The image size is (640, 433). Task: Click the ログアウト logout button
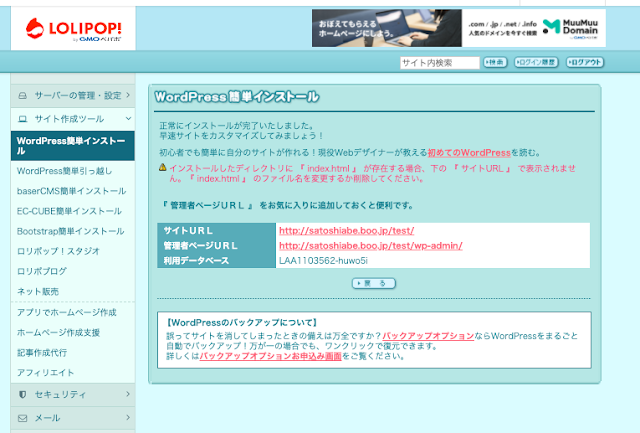click(x=585, y=62)
